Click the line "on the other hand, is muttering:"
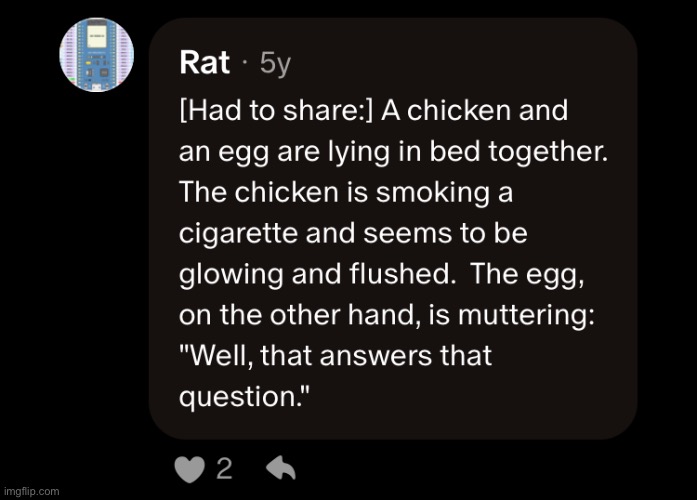 pyautogui.click(x=387, y=315)
